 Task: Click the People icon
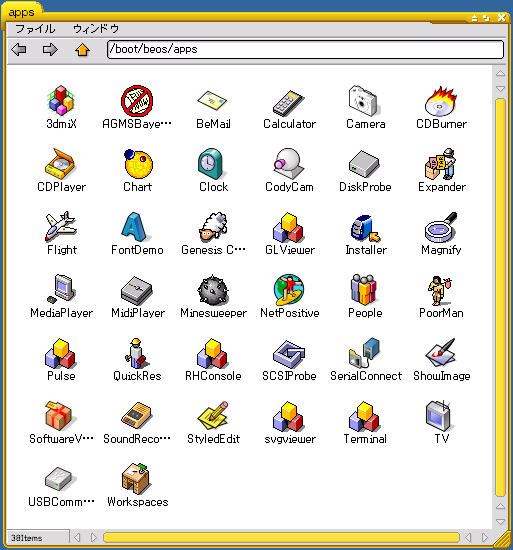[363, 290]
